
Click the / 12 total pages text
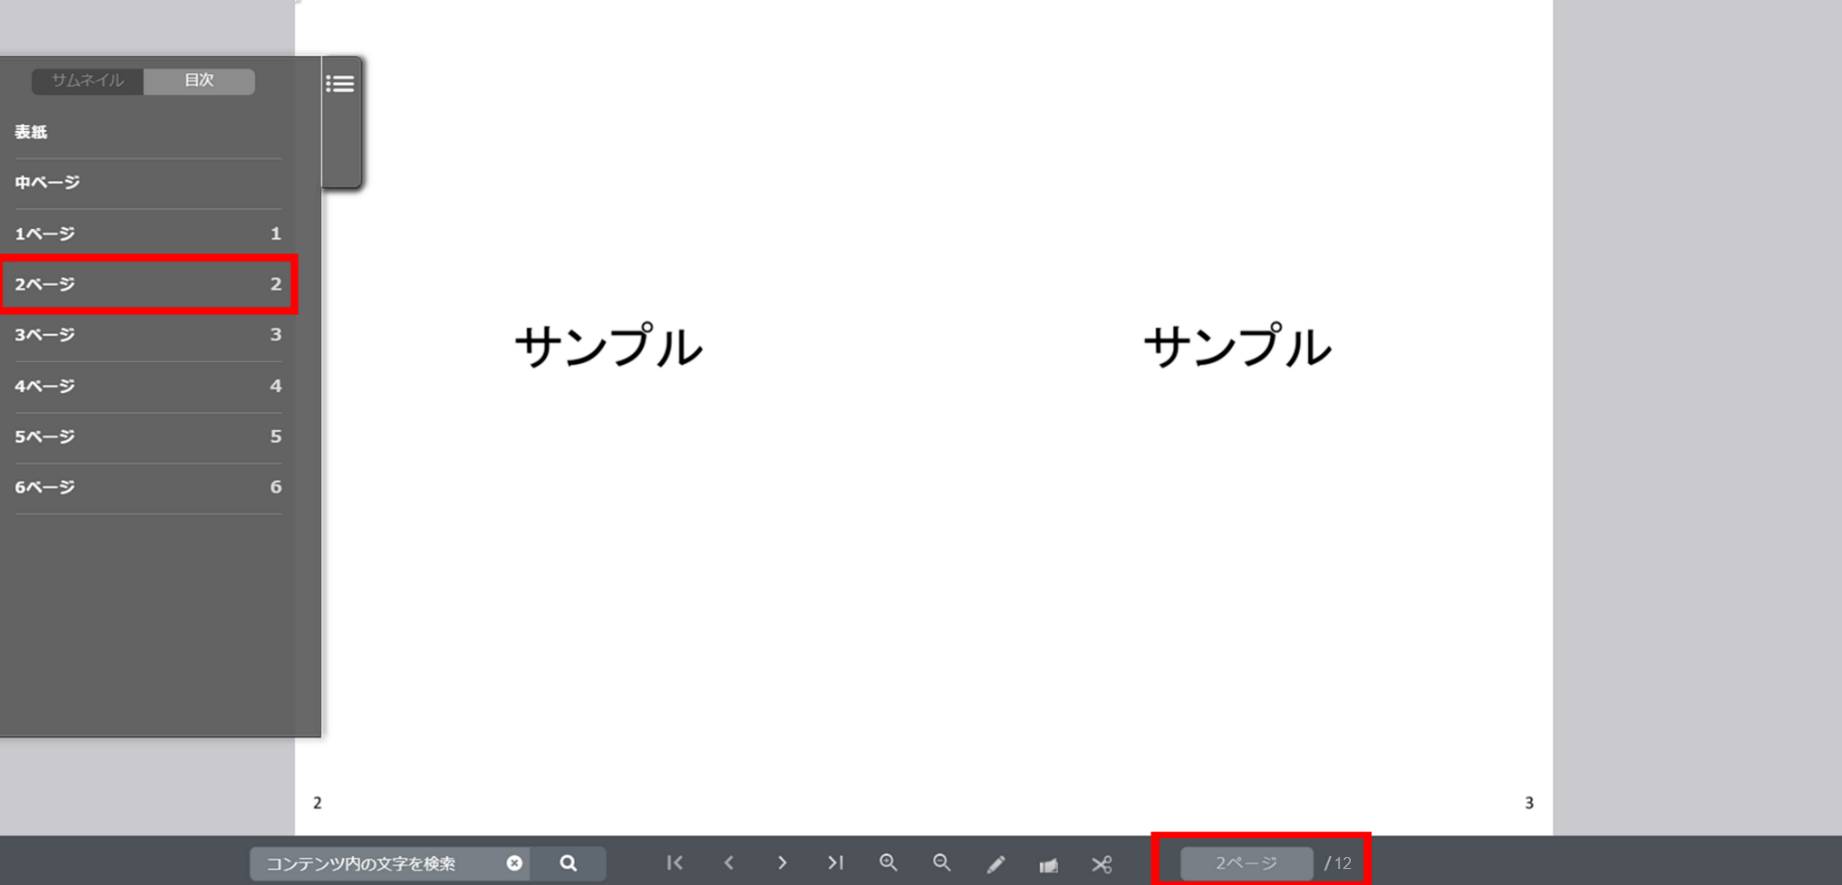coord(1338,863)
